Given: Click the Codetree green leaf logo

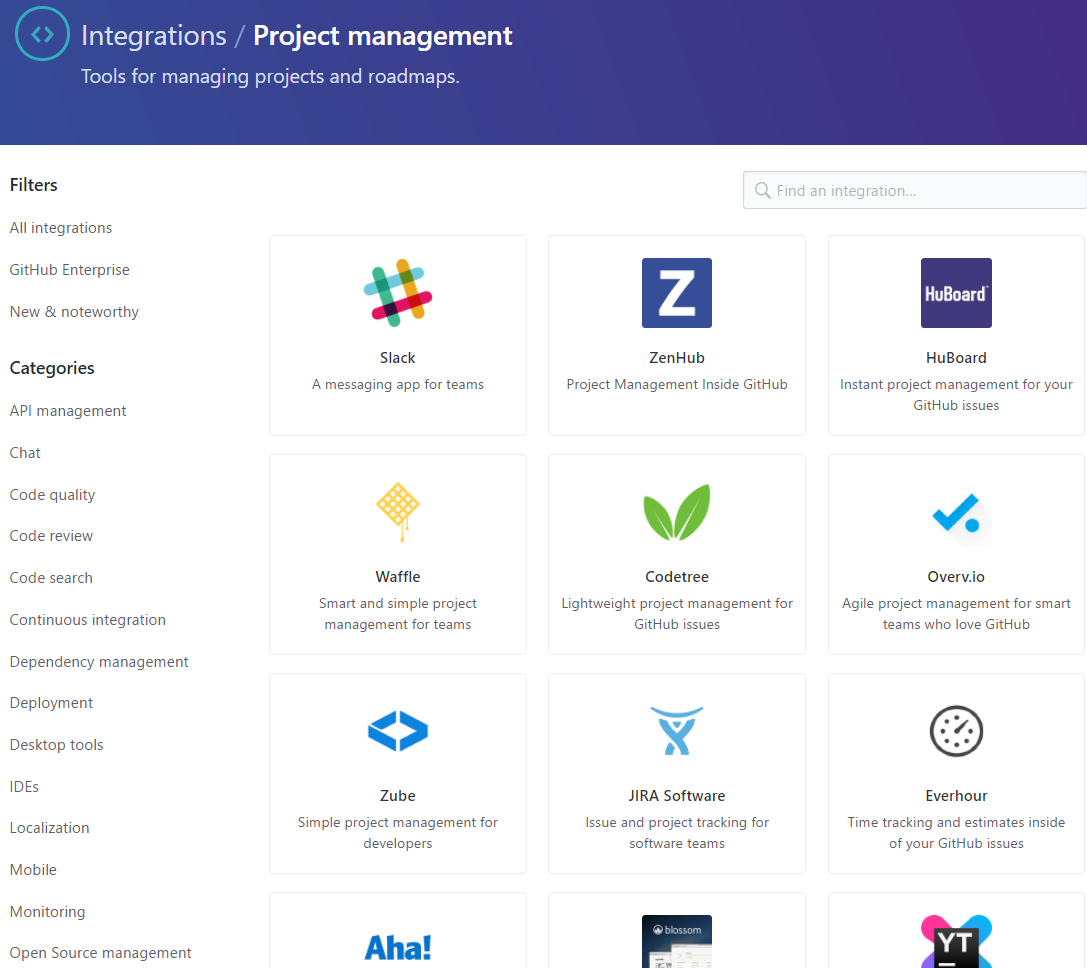Looking at the screenshot, I should (x=677, y=512).
